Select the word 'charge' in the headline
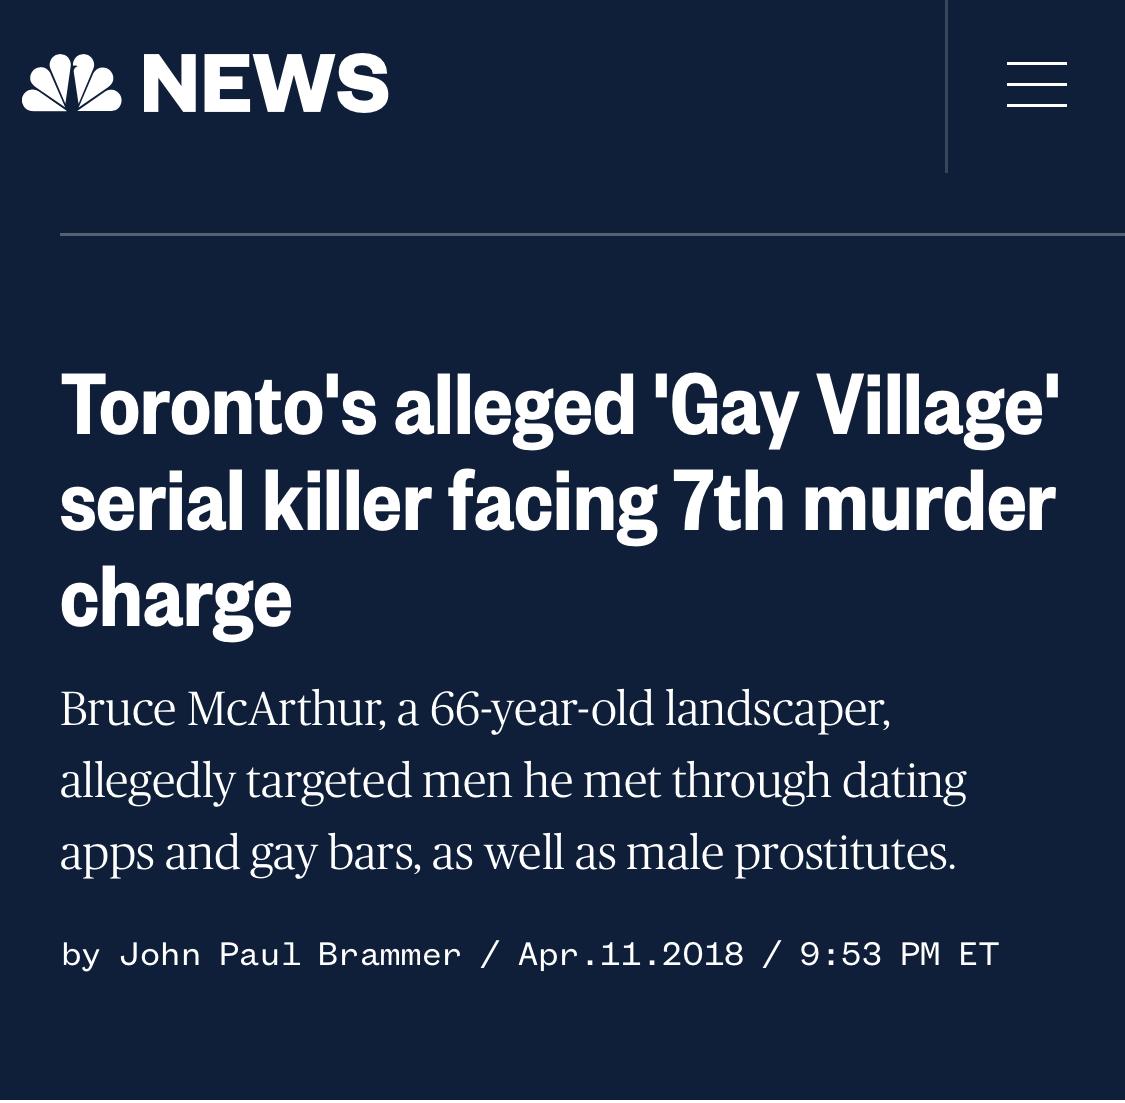 click(x=176, y=600)
